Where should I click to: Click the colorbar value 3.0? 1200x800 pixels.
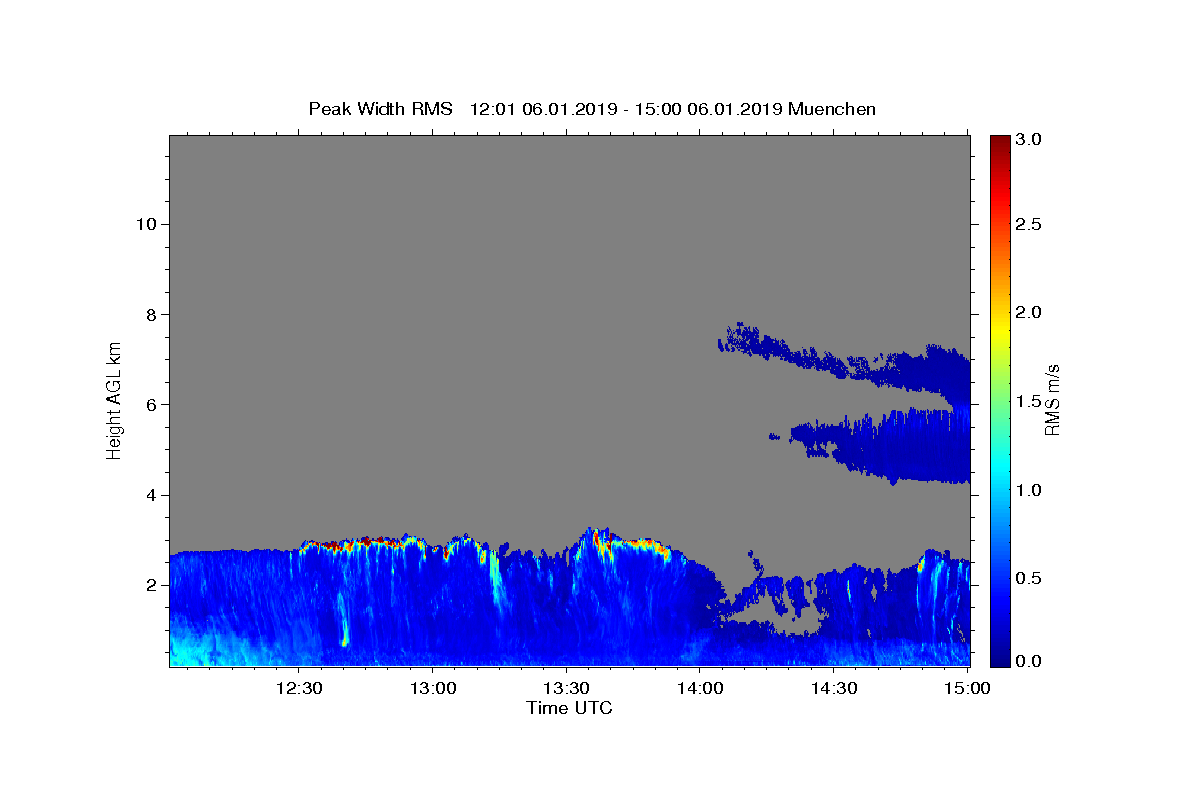(x=1029, y=139)
